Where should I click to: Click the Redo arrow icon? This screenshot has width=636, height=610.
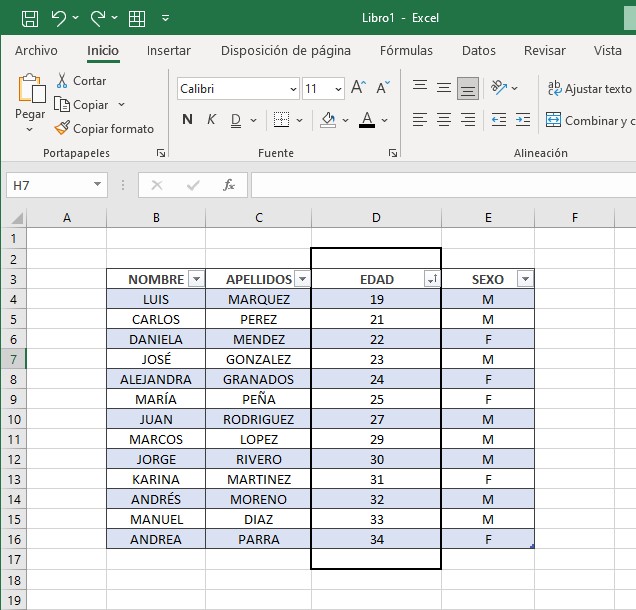click(98, 18)
